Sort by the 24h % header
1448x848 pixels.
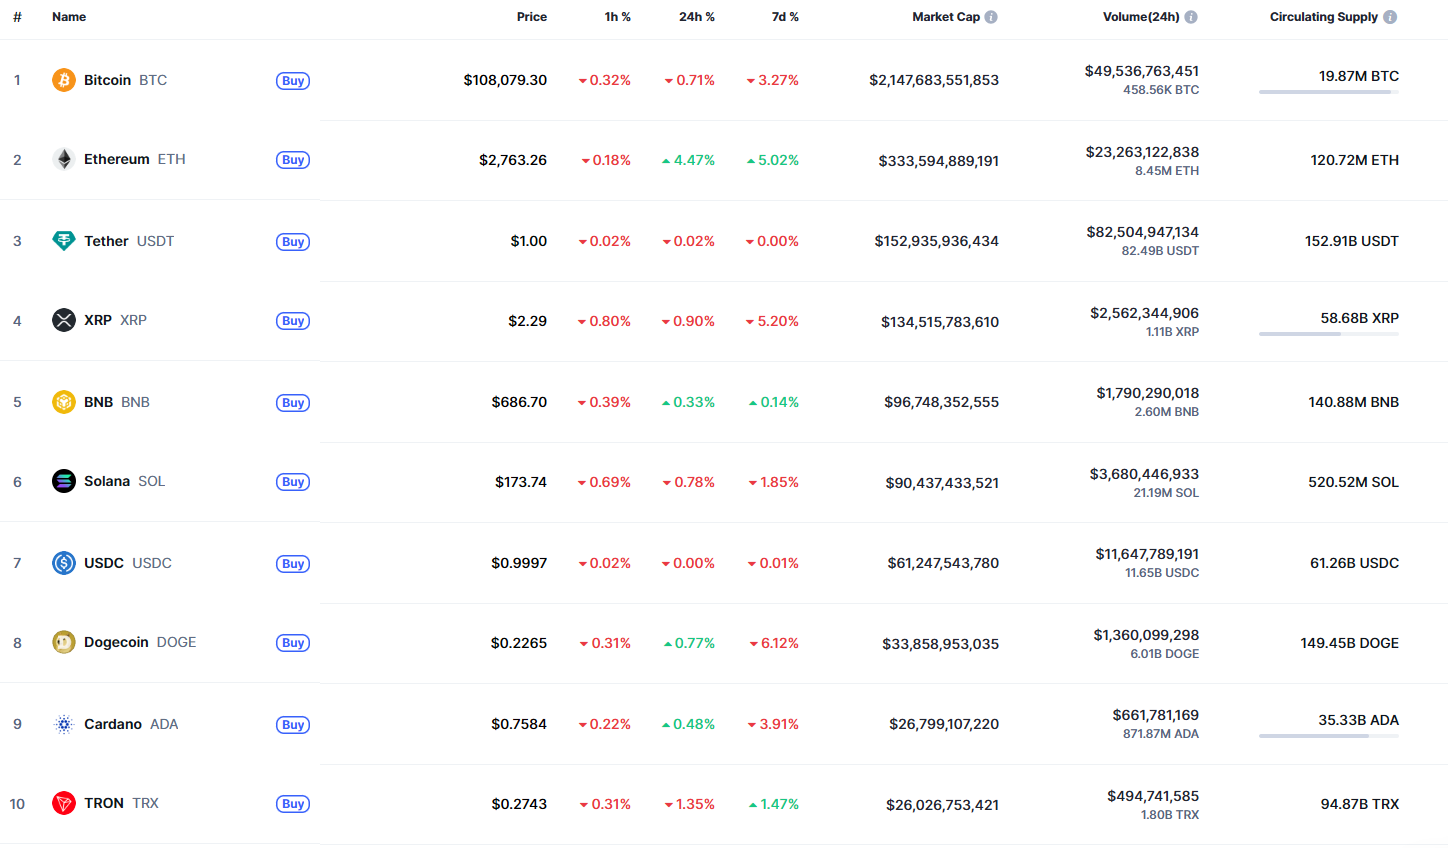pos(697,17)
